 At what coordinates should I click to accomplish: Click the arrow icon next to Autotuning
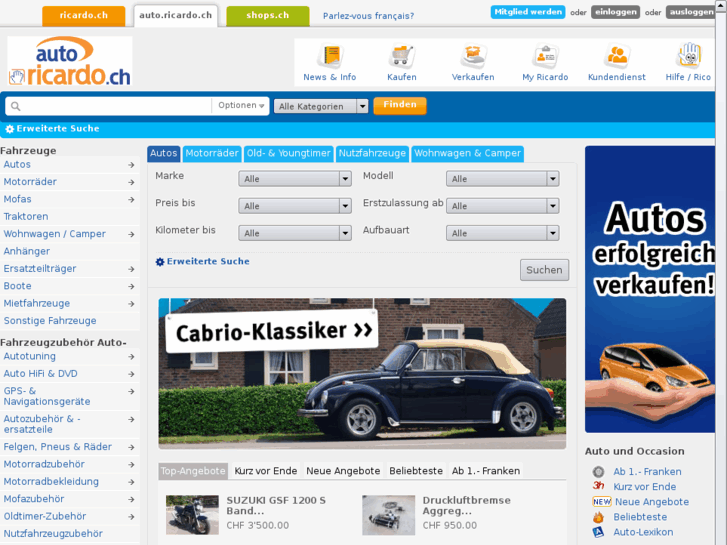click(131, 357)
